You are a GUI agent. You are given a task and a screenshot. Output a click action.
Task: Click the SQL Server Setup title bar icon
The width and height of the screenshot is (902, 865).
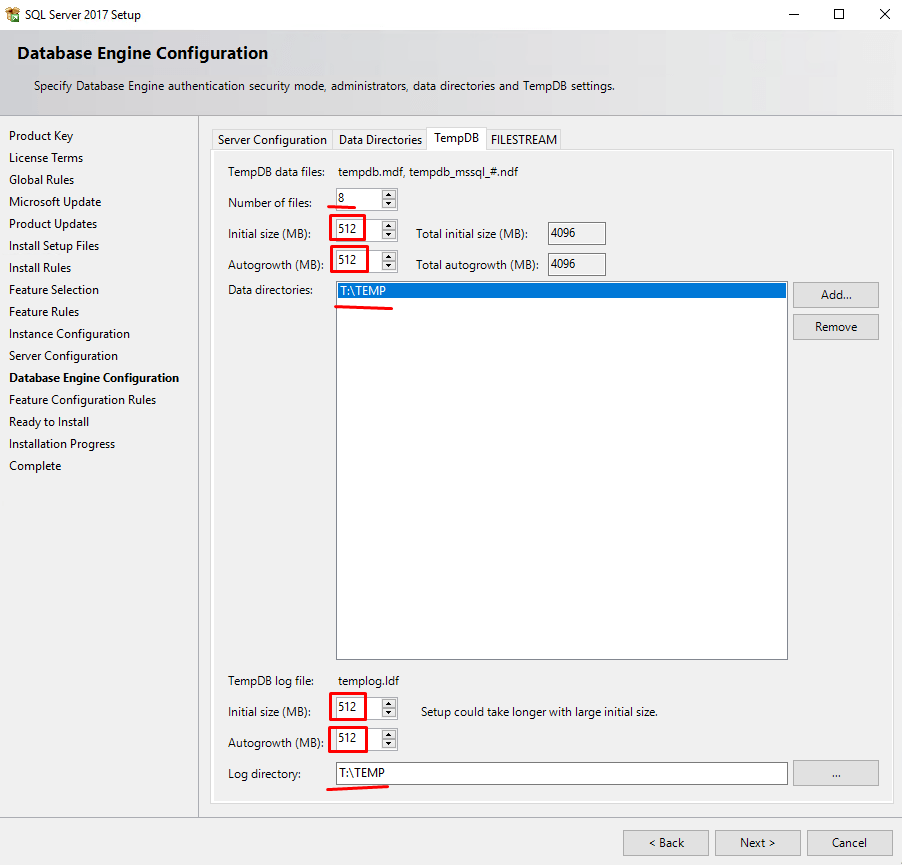point(13,15)
